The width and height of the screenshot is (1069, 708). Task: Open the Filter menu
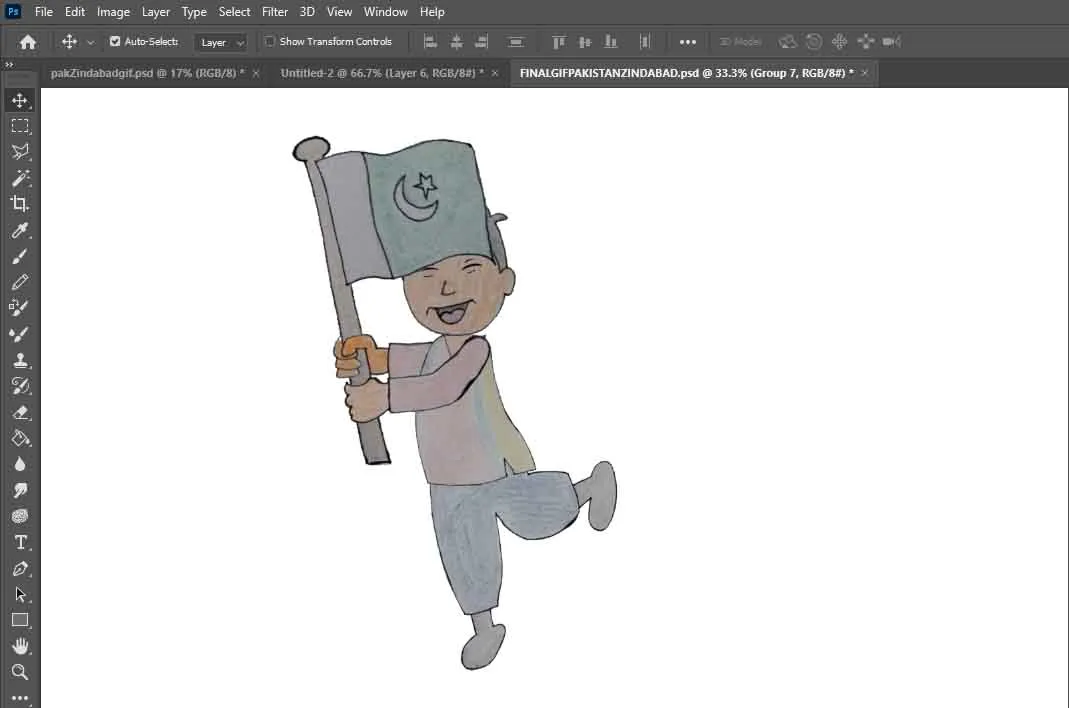tap(275, 12)
